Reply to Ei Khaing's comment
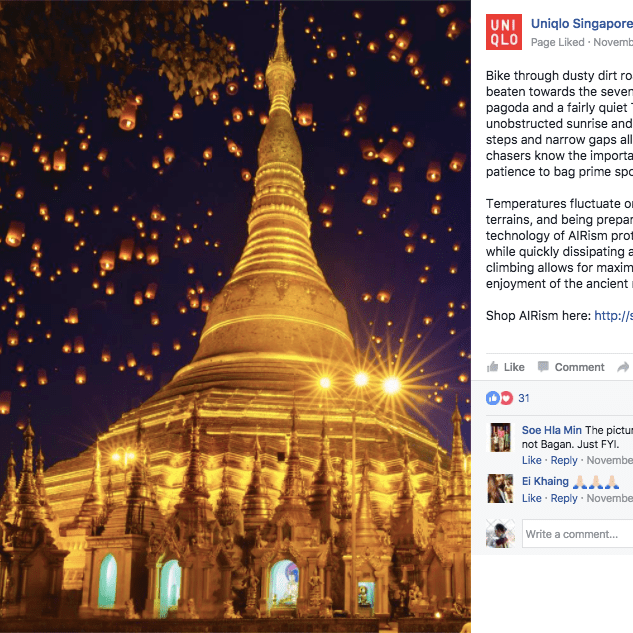This screenshot has height=633, width=633. pos(564,498)
